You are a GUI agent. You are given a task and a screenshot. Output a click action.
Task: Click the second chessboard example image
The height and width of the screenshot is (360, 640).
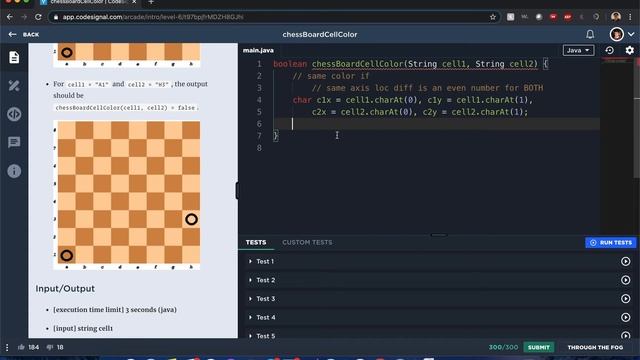click(127, 195)
